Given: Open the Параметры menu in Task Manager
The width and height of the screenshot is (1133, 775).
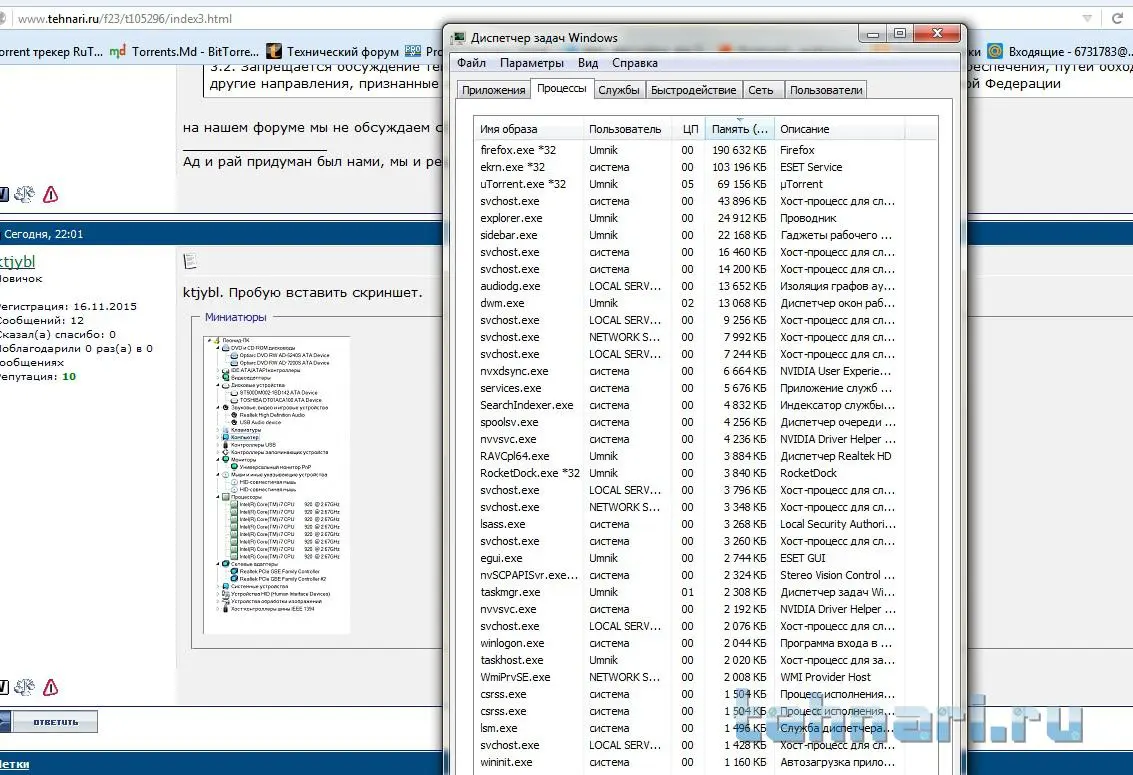Looking at the screenshot, I should (x=532, y=63).
